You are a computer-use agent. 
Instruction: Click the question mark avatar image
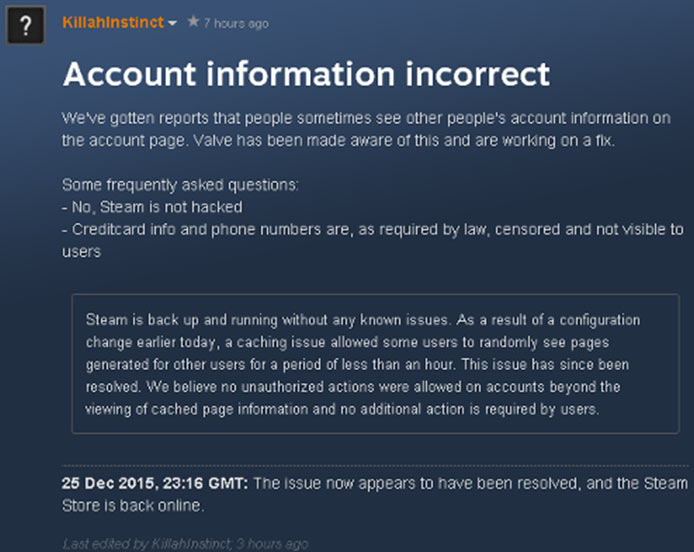[25, 25]
